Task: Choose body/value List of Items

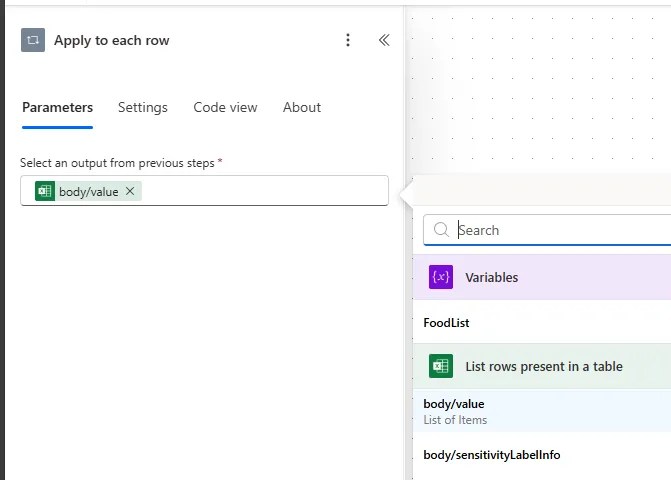Action: (454, 410)
